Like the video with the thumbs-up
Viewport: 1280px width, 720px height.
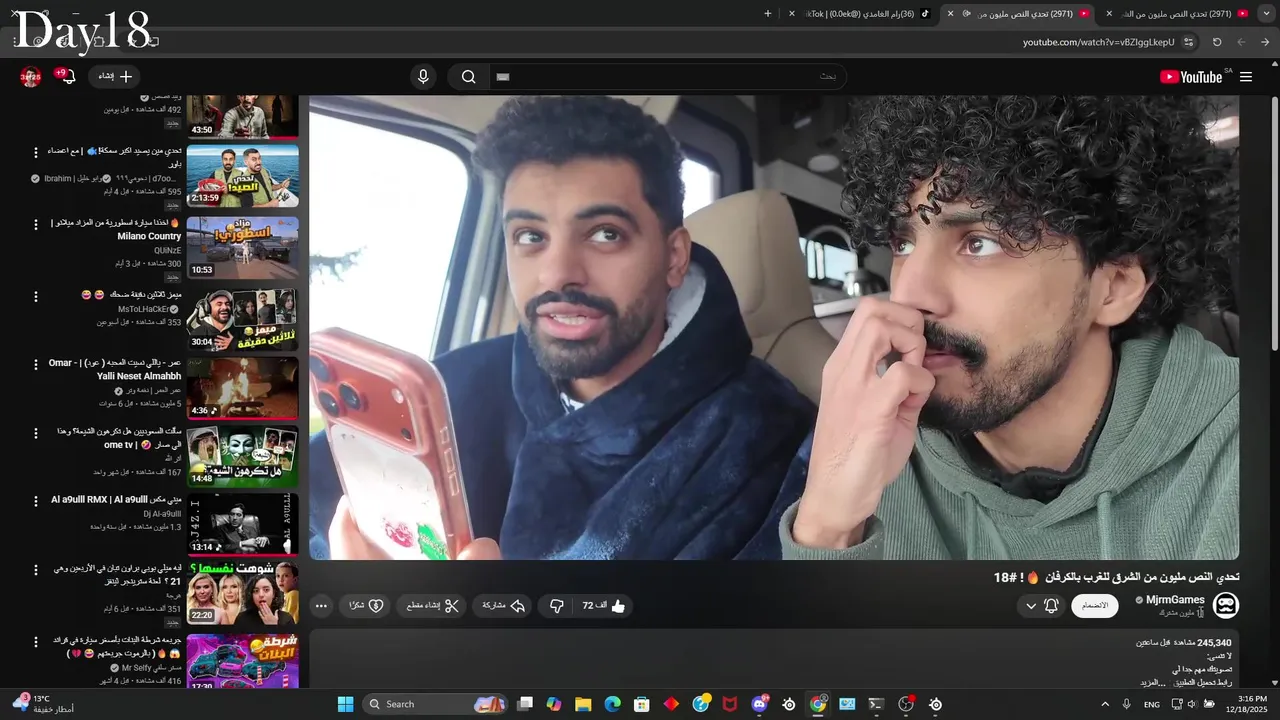[x=604, y=606]
